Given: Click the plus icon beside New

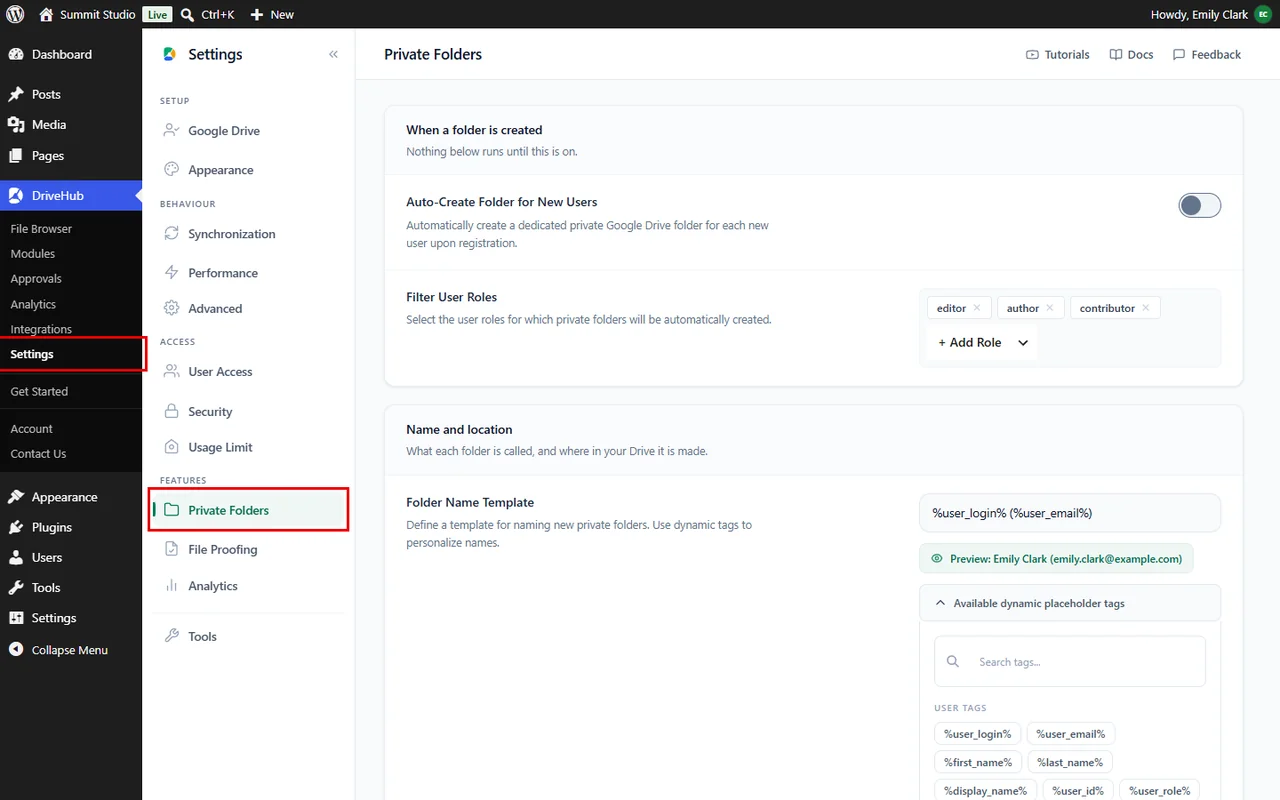Looking at the screenshot, I should click(257, 14).
